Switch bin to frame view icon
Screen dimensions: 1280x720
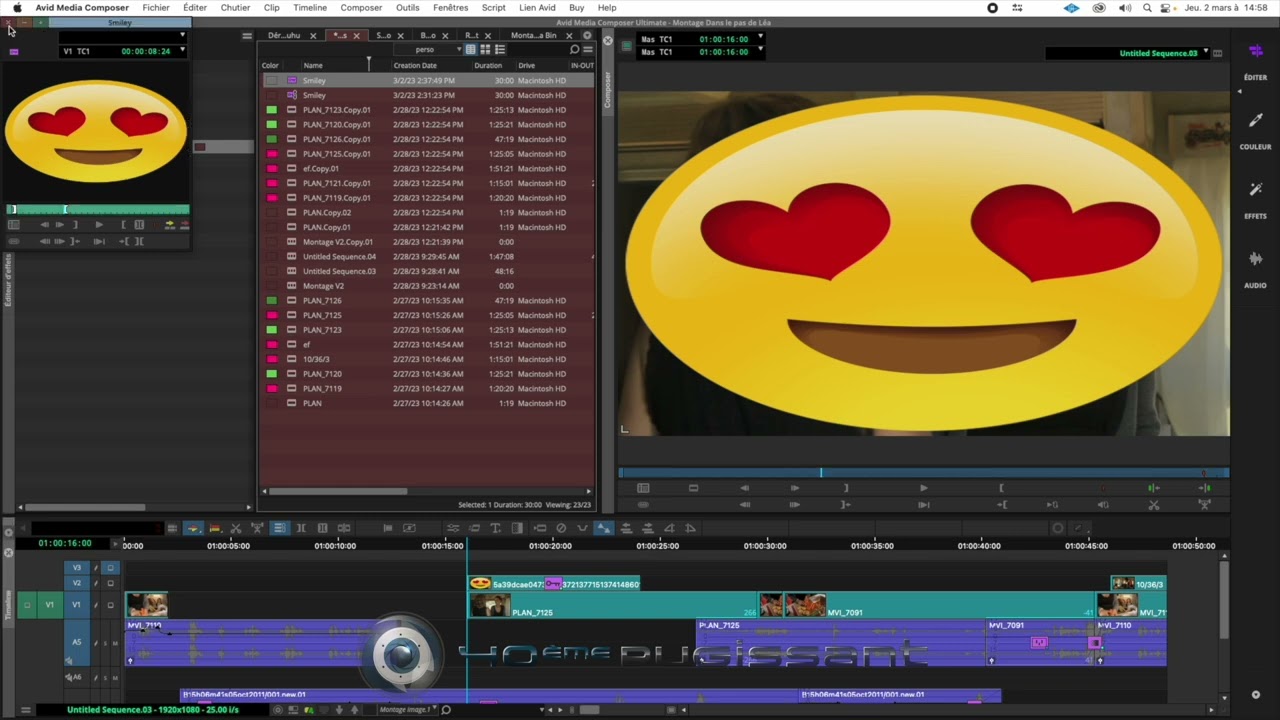pyautogui.click(x=484, y=49)
